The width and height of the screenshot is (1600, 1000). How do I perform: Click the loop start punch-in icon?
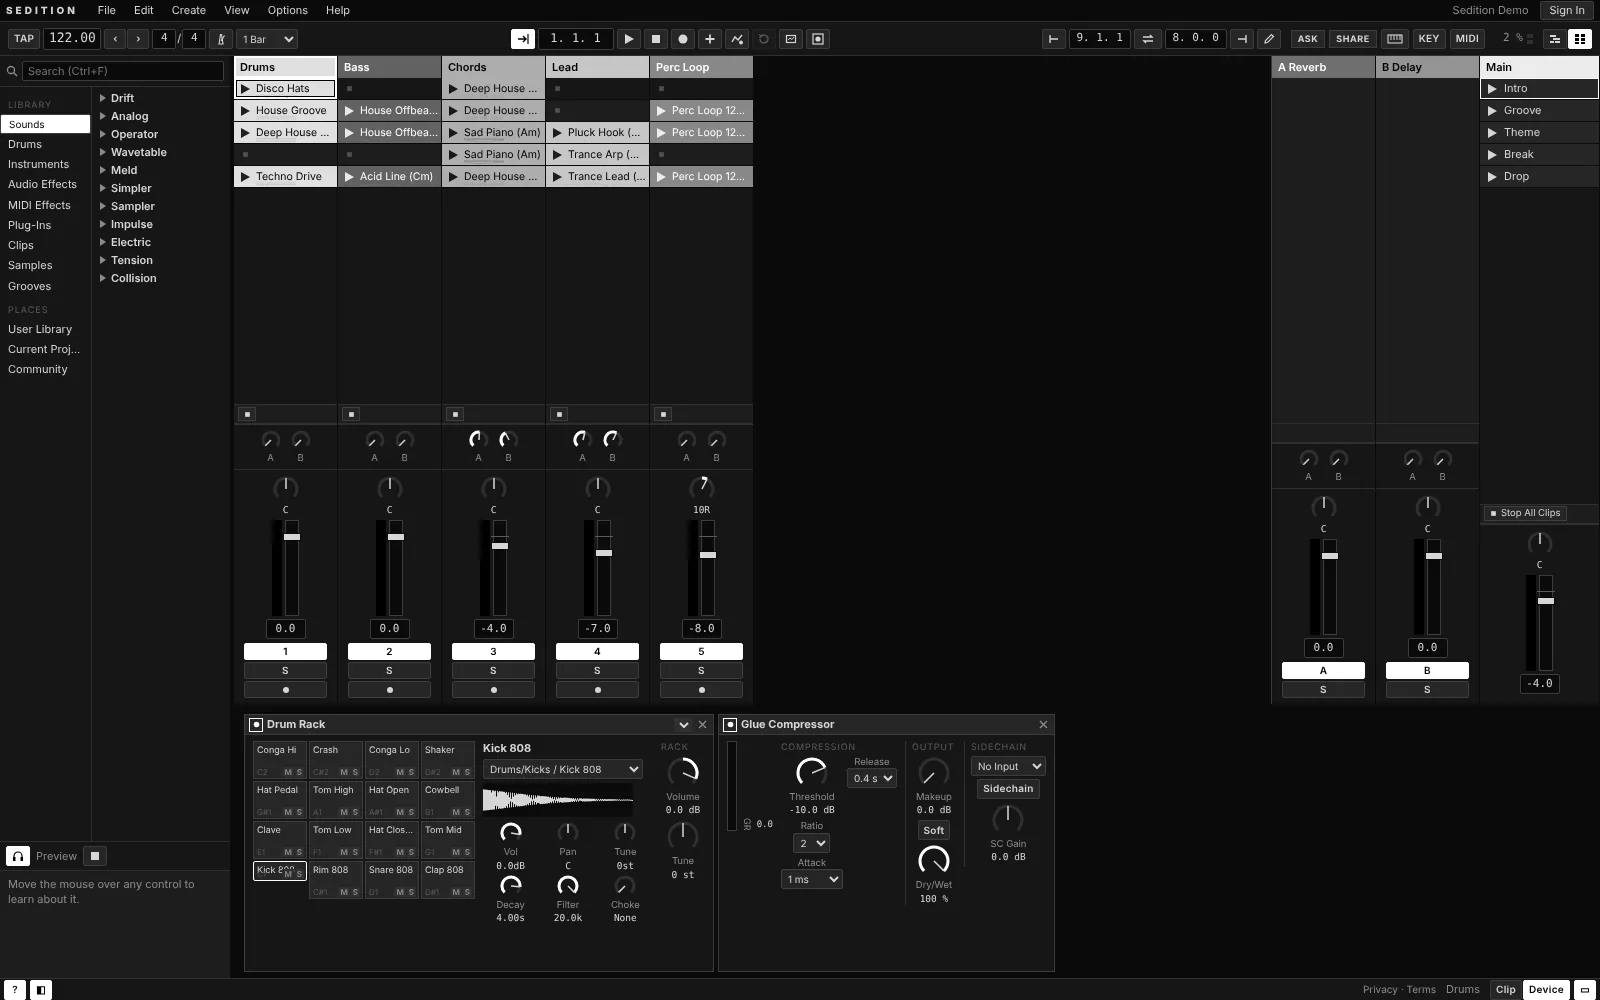(x=1052, y=39)
